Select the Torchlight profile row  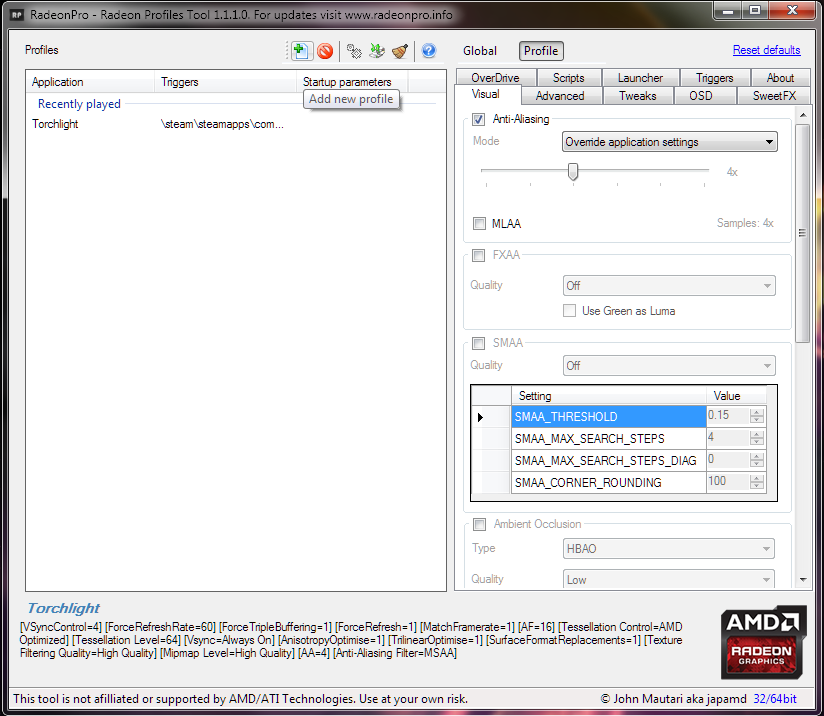[x=231, y=124]
